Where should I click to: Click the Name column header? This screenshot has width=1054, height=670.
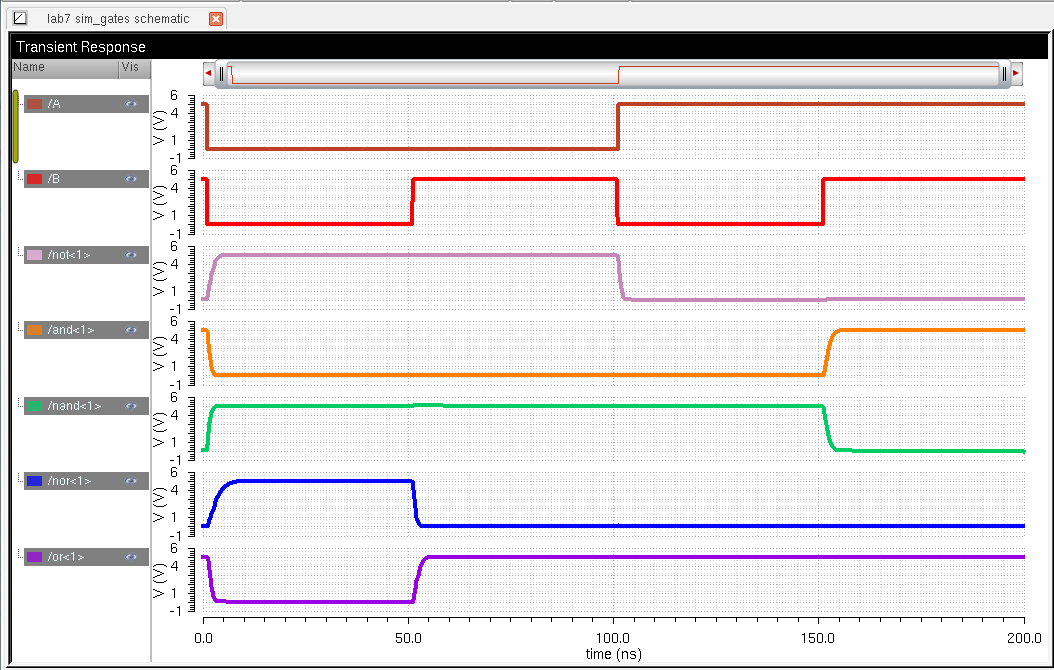click(30, 67)
